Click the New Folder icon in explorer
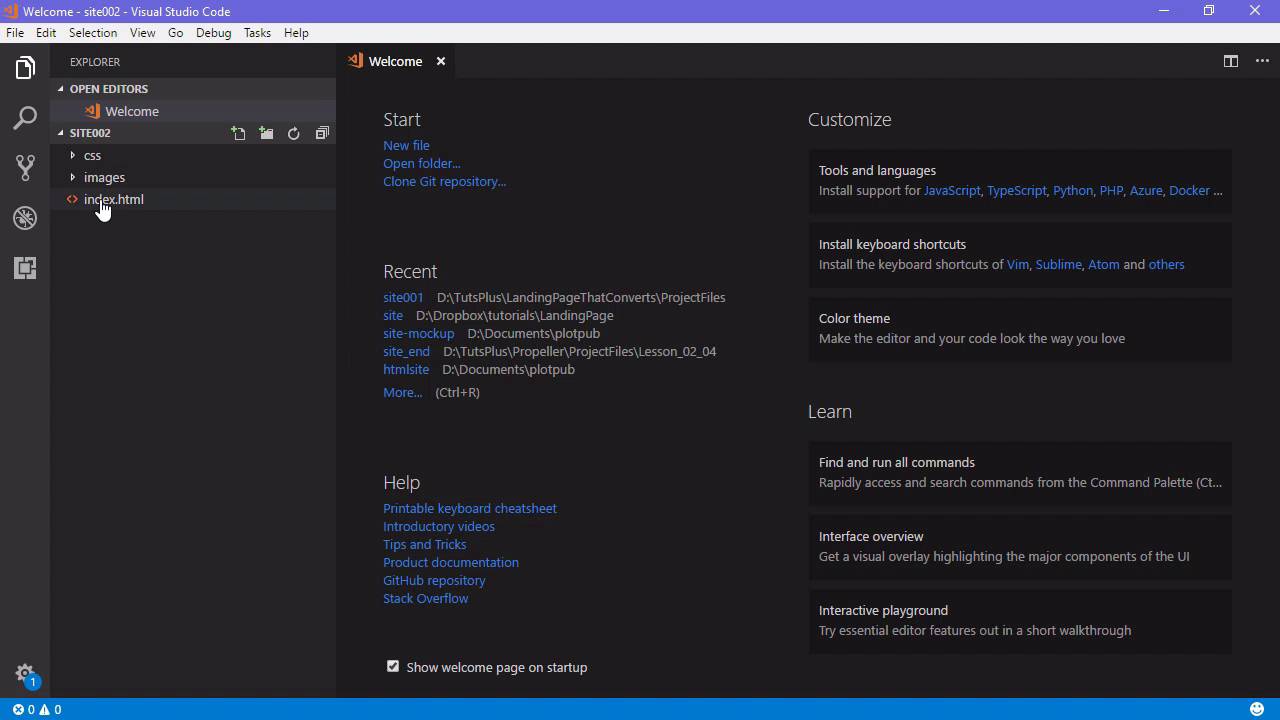 click(266, 133)
